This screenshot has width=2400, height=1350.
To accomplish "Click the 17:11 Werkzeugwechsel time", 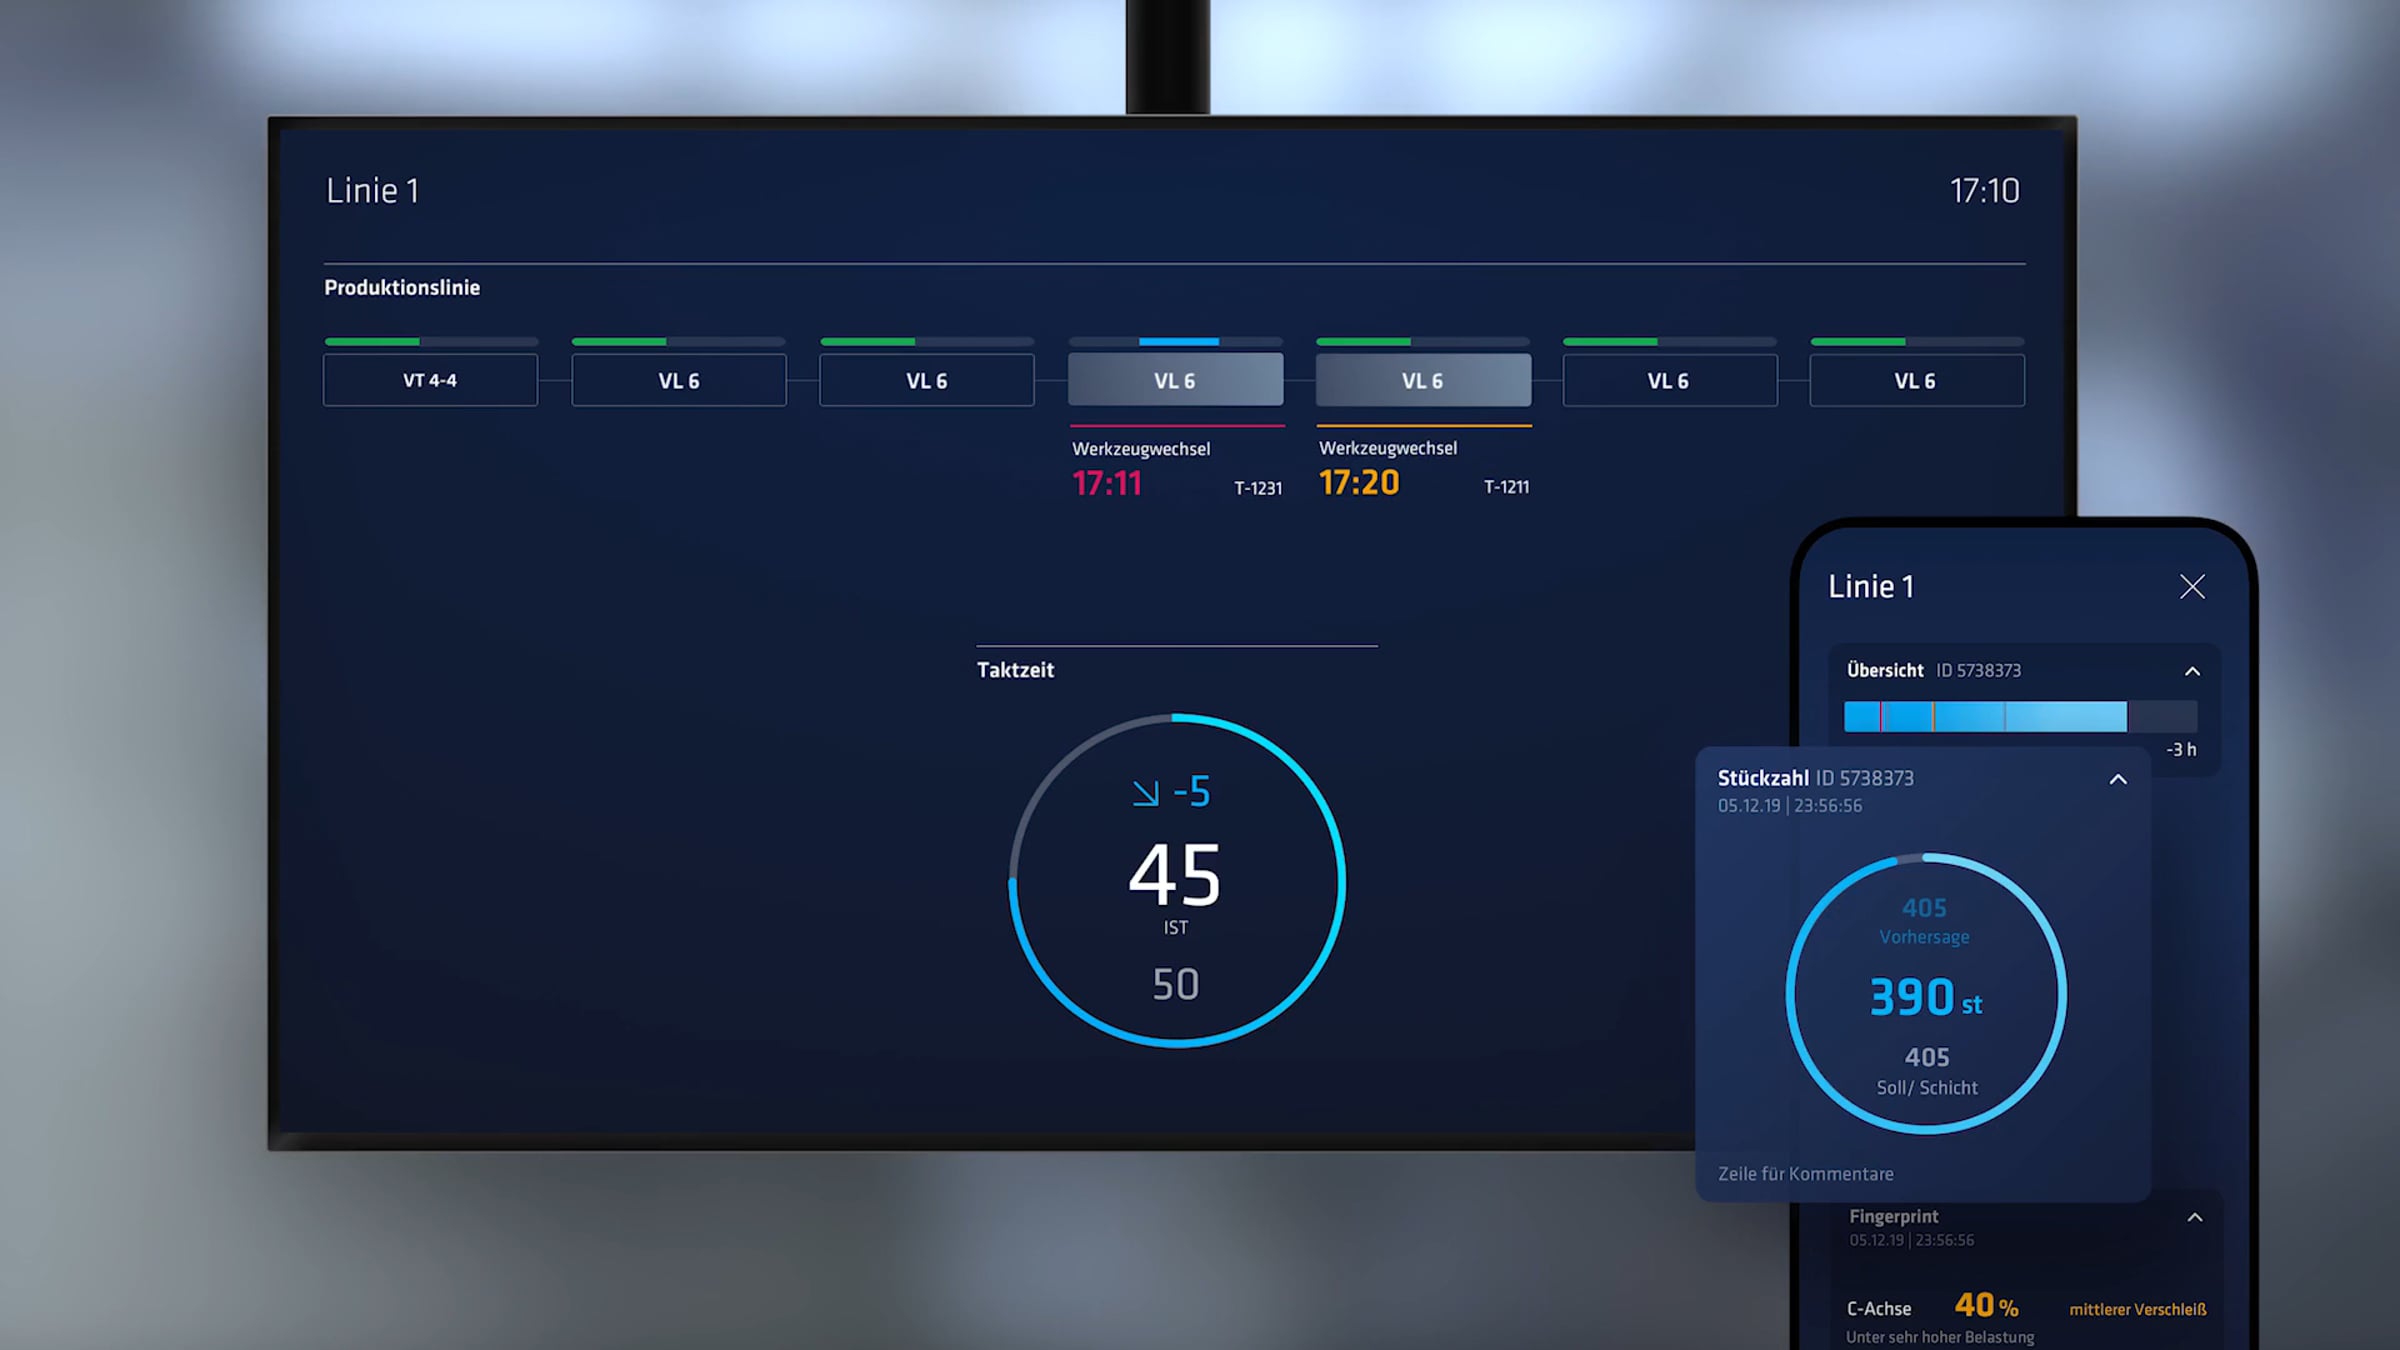I will point(1106,484).
